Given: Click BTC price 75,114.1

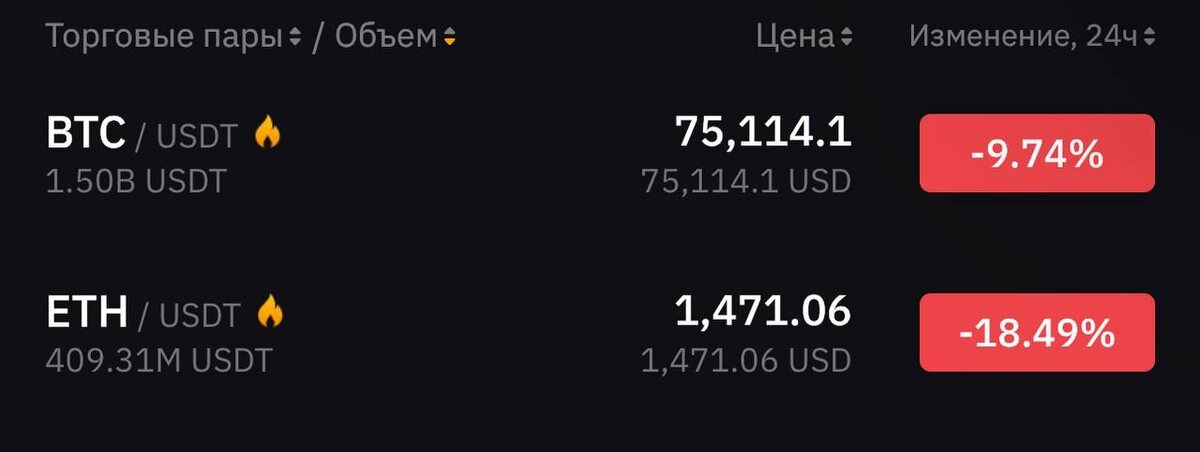Looking at the screenshot, I should coord(763,132).
